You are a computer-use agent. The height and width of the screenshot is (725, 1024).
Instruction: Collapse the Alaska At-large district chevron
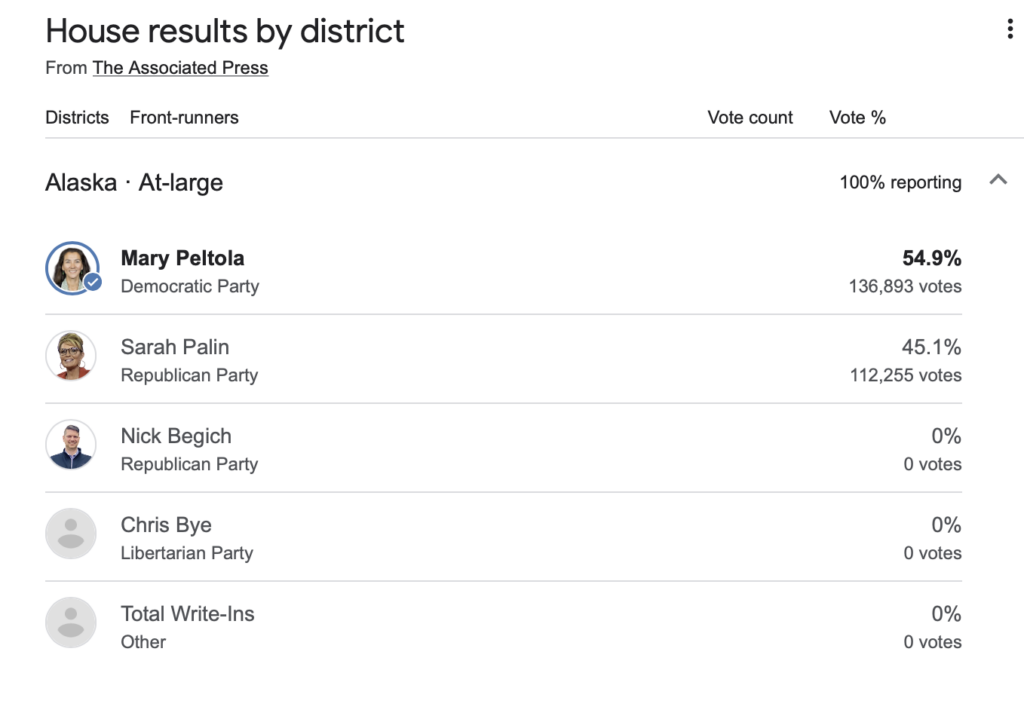997,180
